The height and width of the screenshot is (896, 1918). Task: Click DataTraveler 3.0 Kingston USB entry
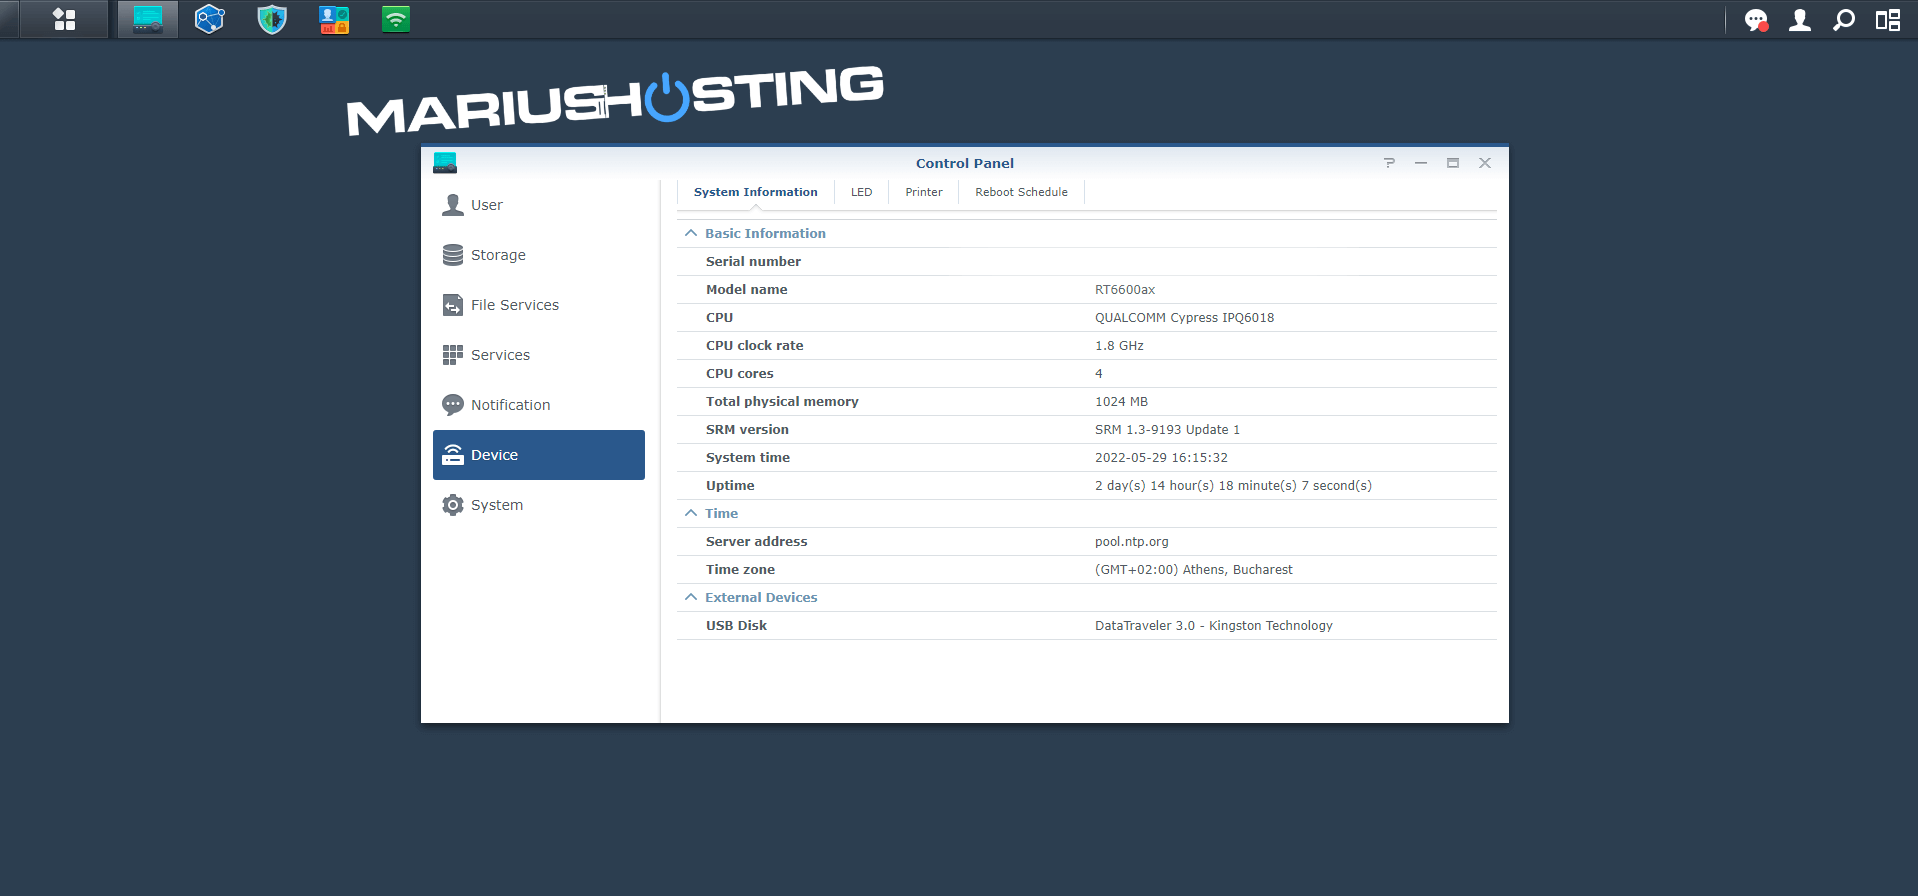click(x=1213, y=626)
